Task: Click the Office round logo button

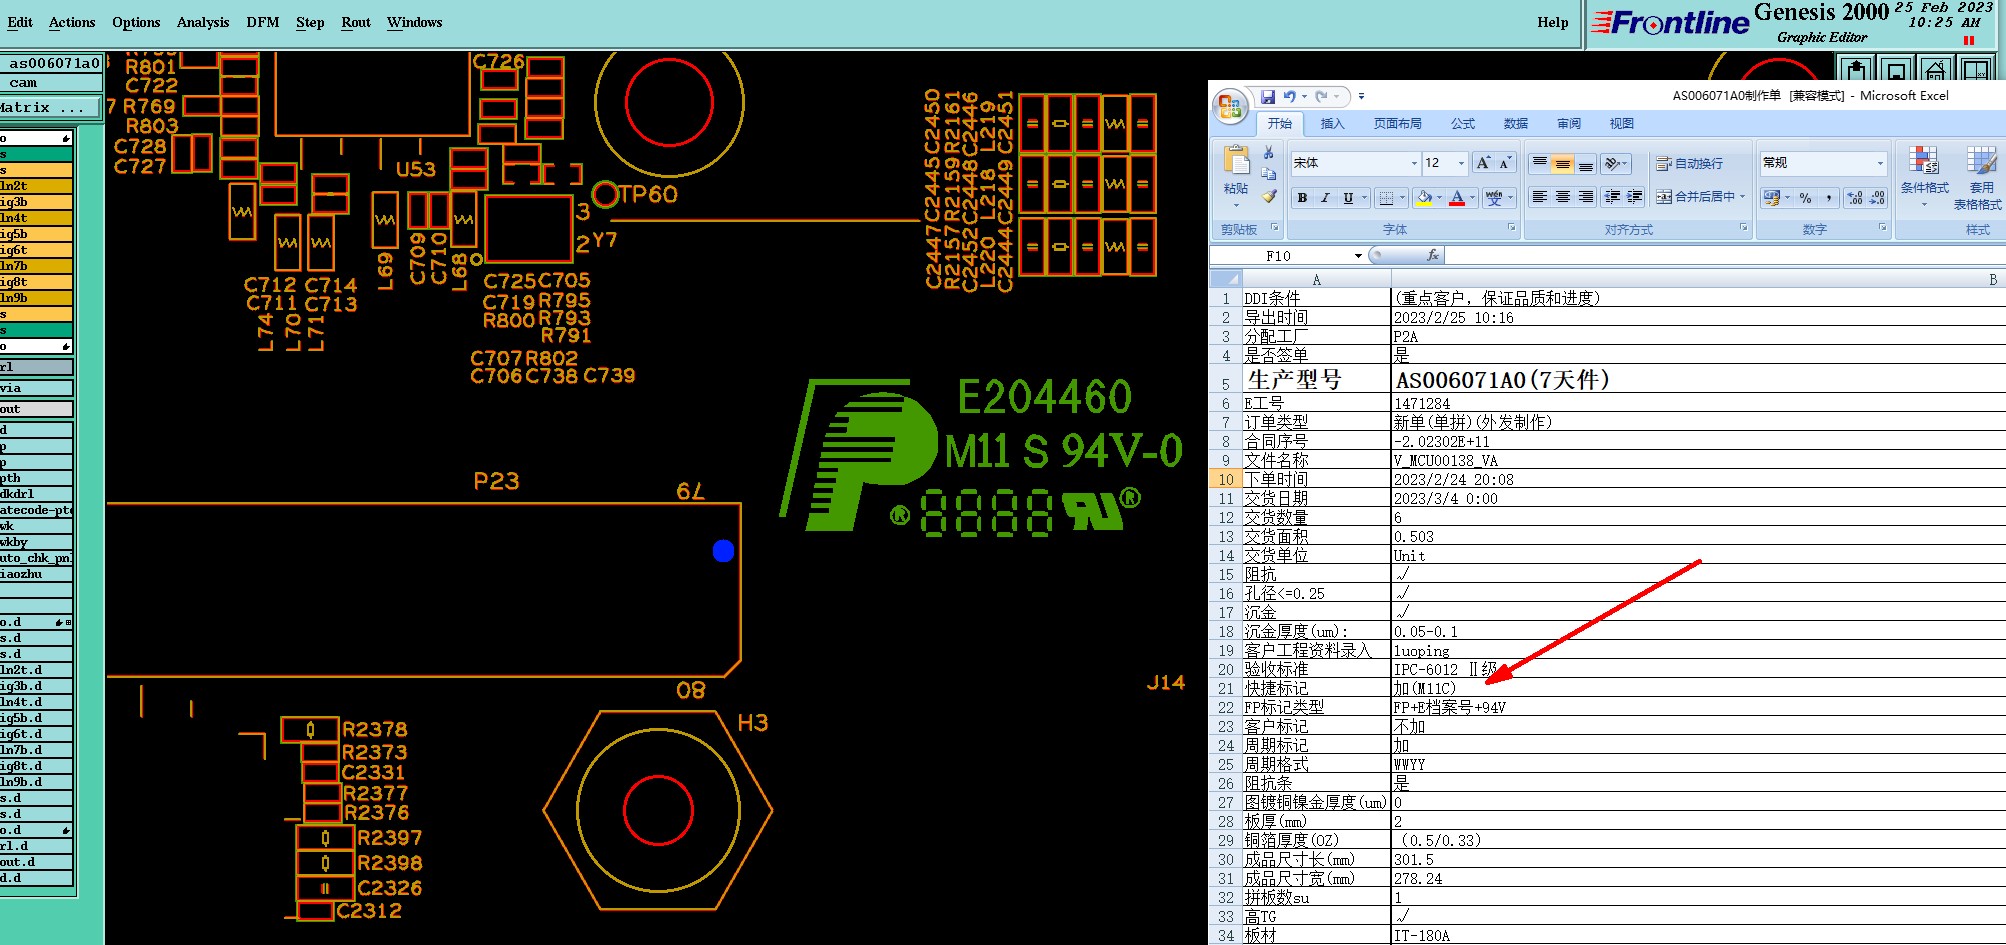Action: click(1230, 106)
